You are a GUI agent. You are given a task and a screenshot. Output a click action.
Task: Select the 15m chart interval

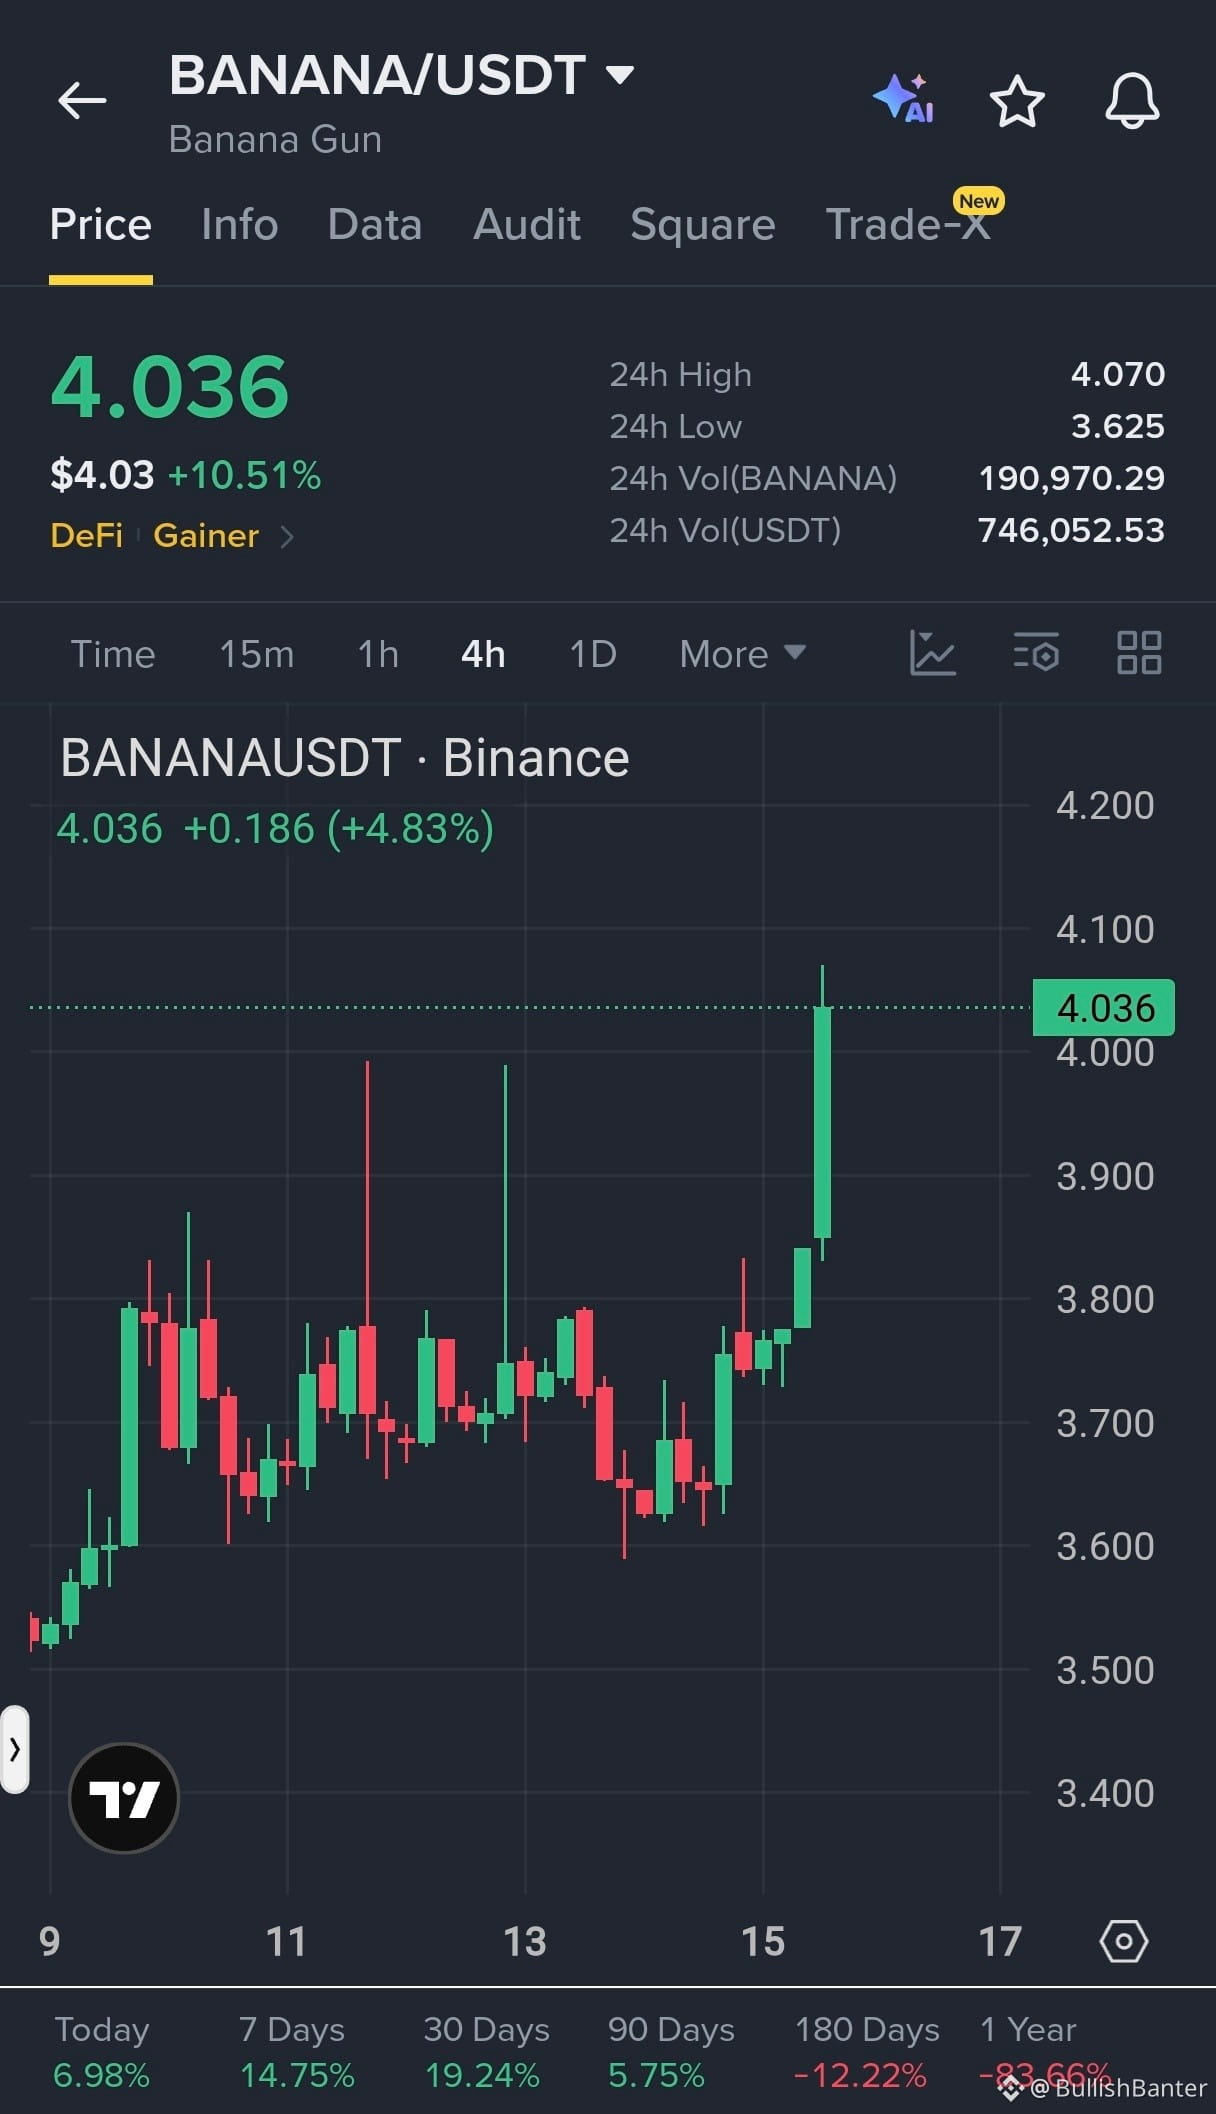pyautogui.click(x=257, y=654)
